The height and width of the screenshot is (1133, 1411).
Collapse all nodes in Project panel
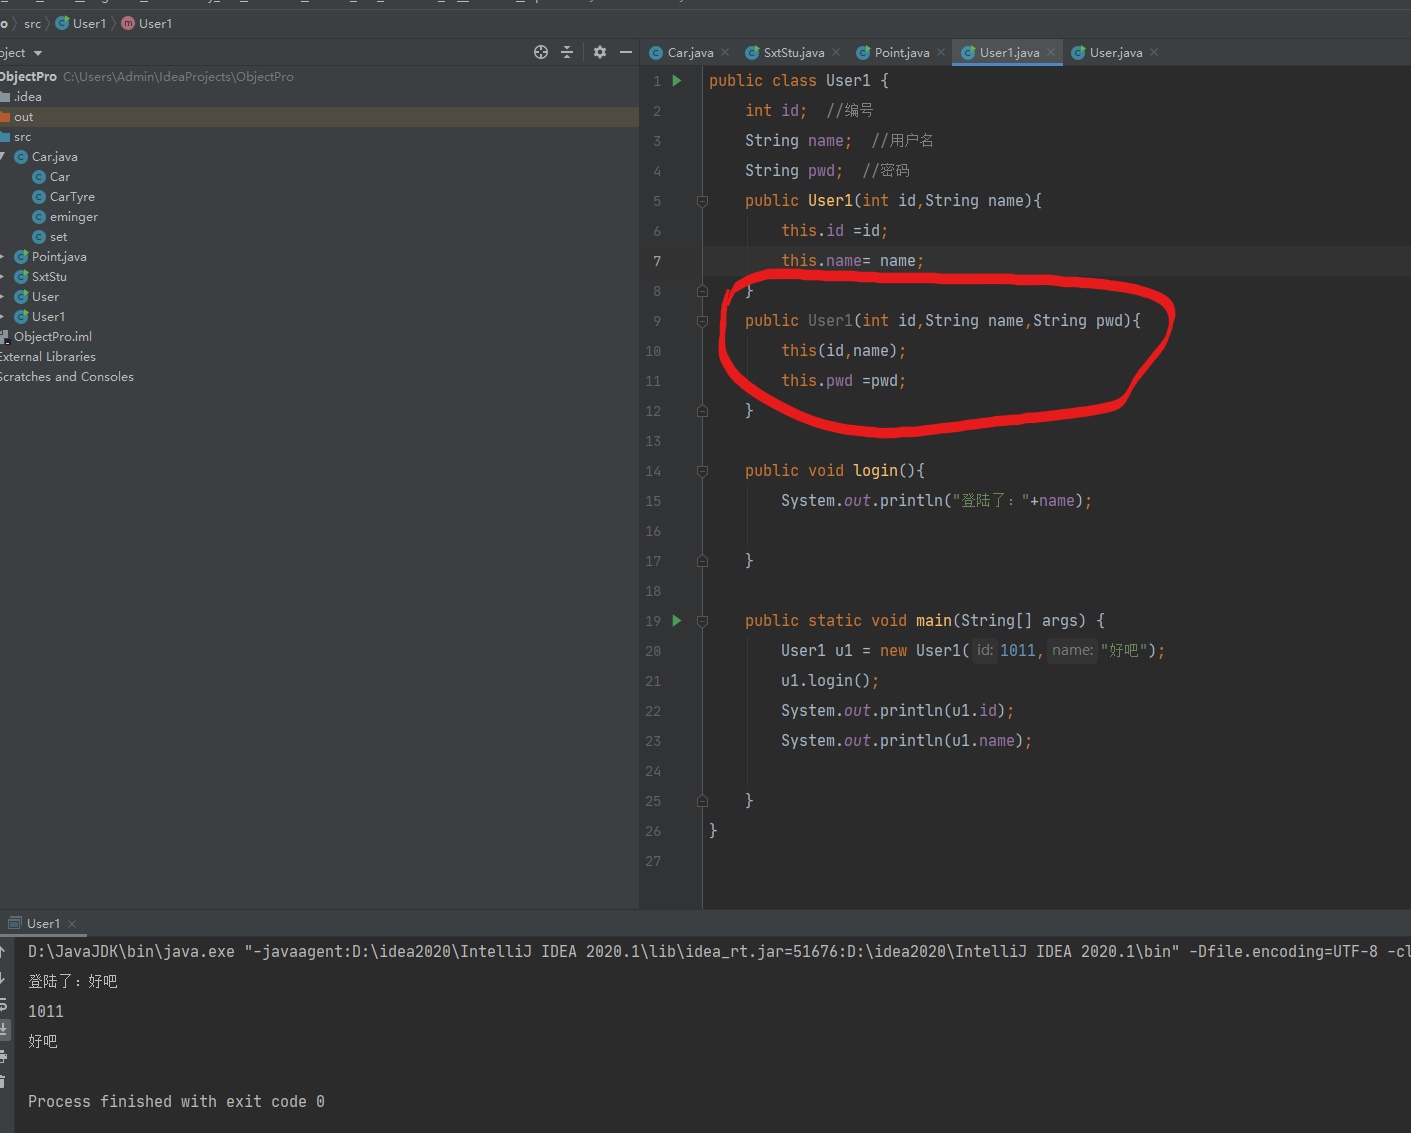[x=567, y=52]
